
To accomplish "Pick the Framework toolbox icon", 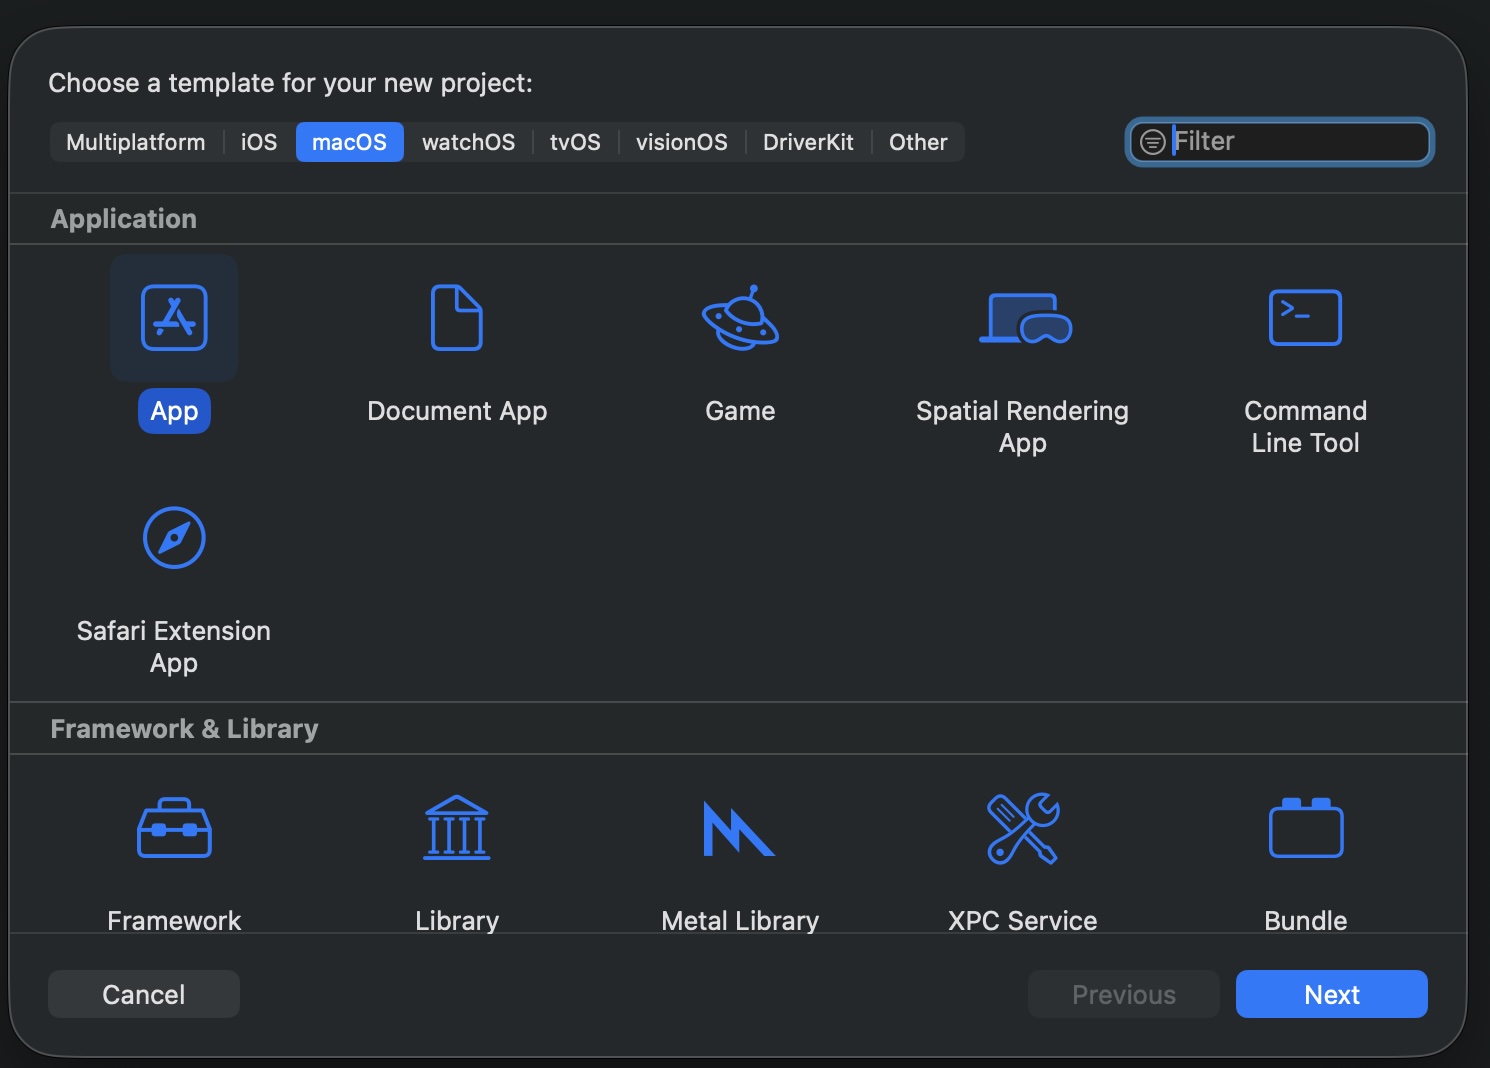I will 174,828.
